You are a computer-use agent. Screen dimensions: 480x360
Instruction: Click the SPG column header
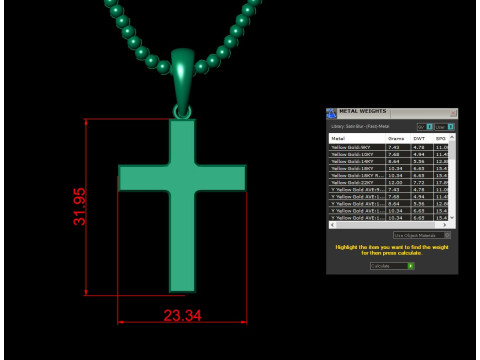click(441, 138)
